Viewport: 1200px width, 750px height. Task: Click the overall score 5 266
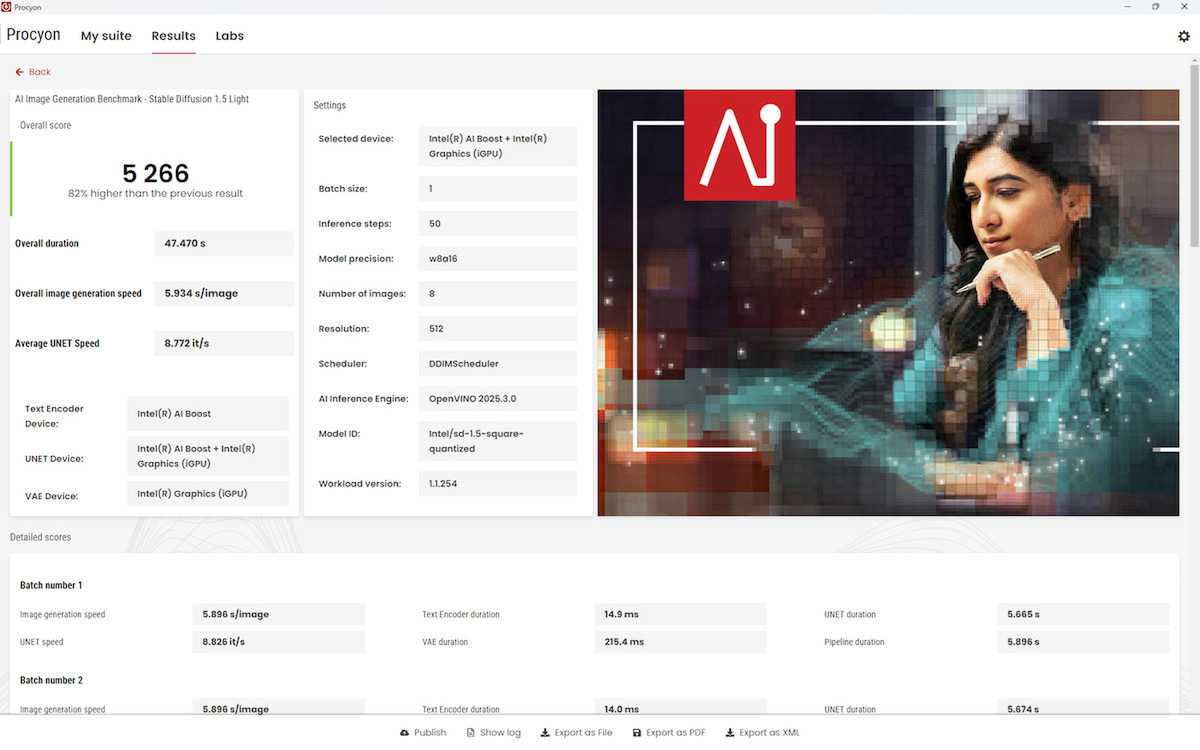point(155,173)
